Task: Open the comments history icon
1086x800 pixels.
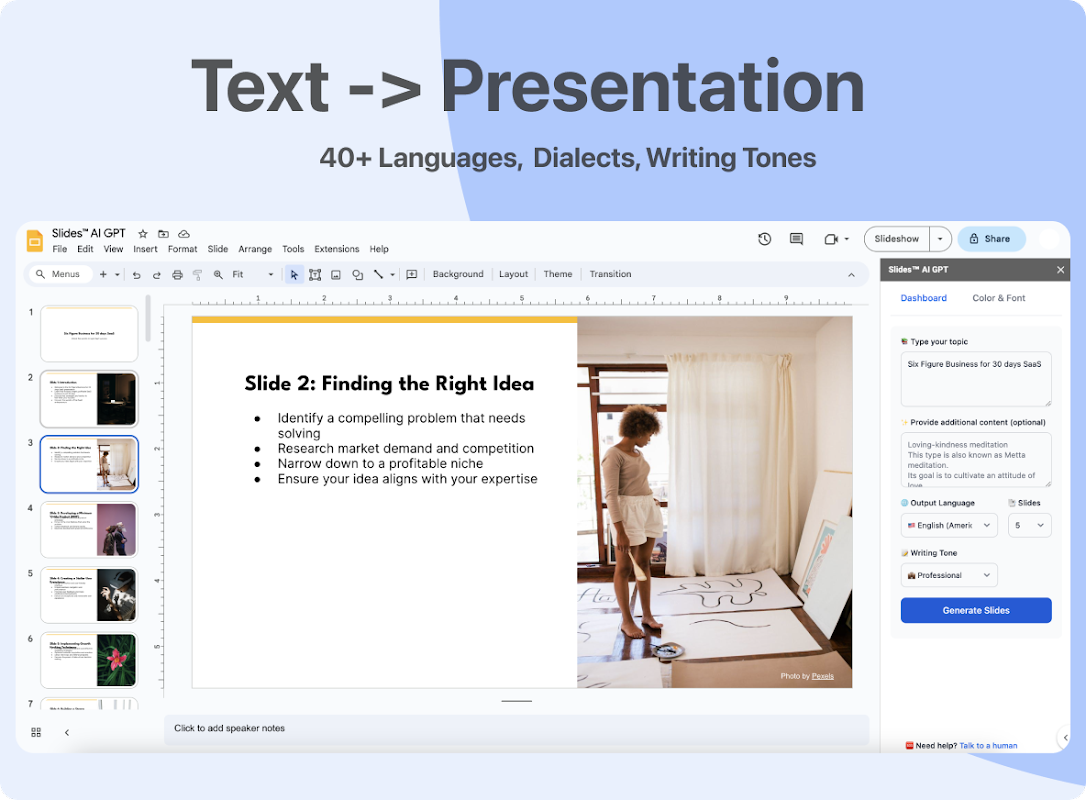Action: point(796,239)
